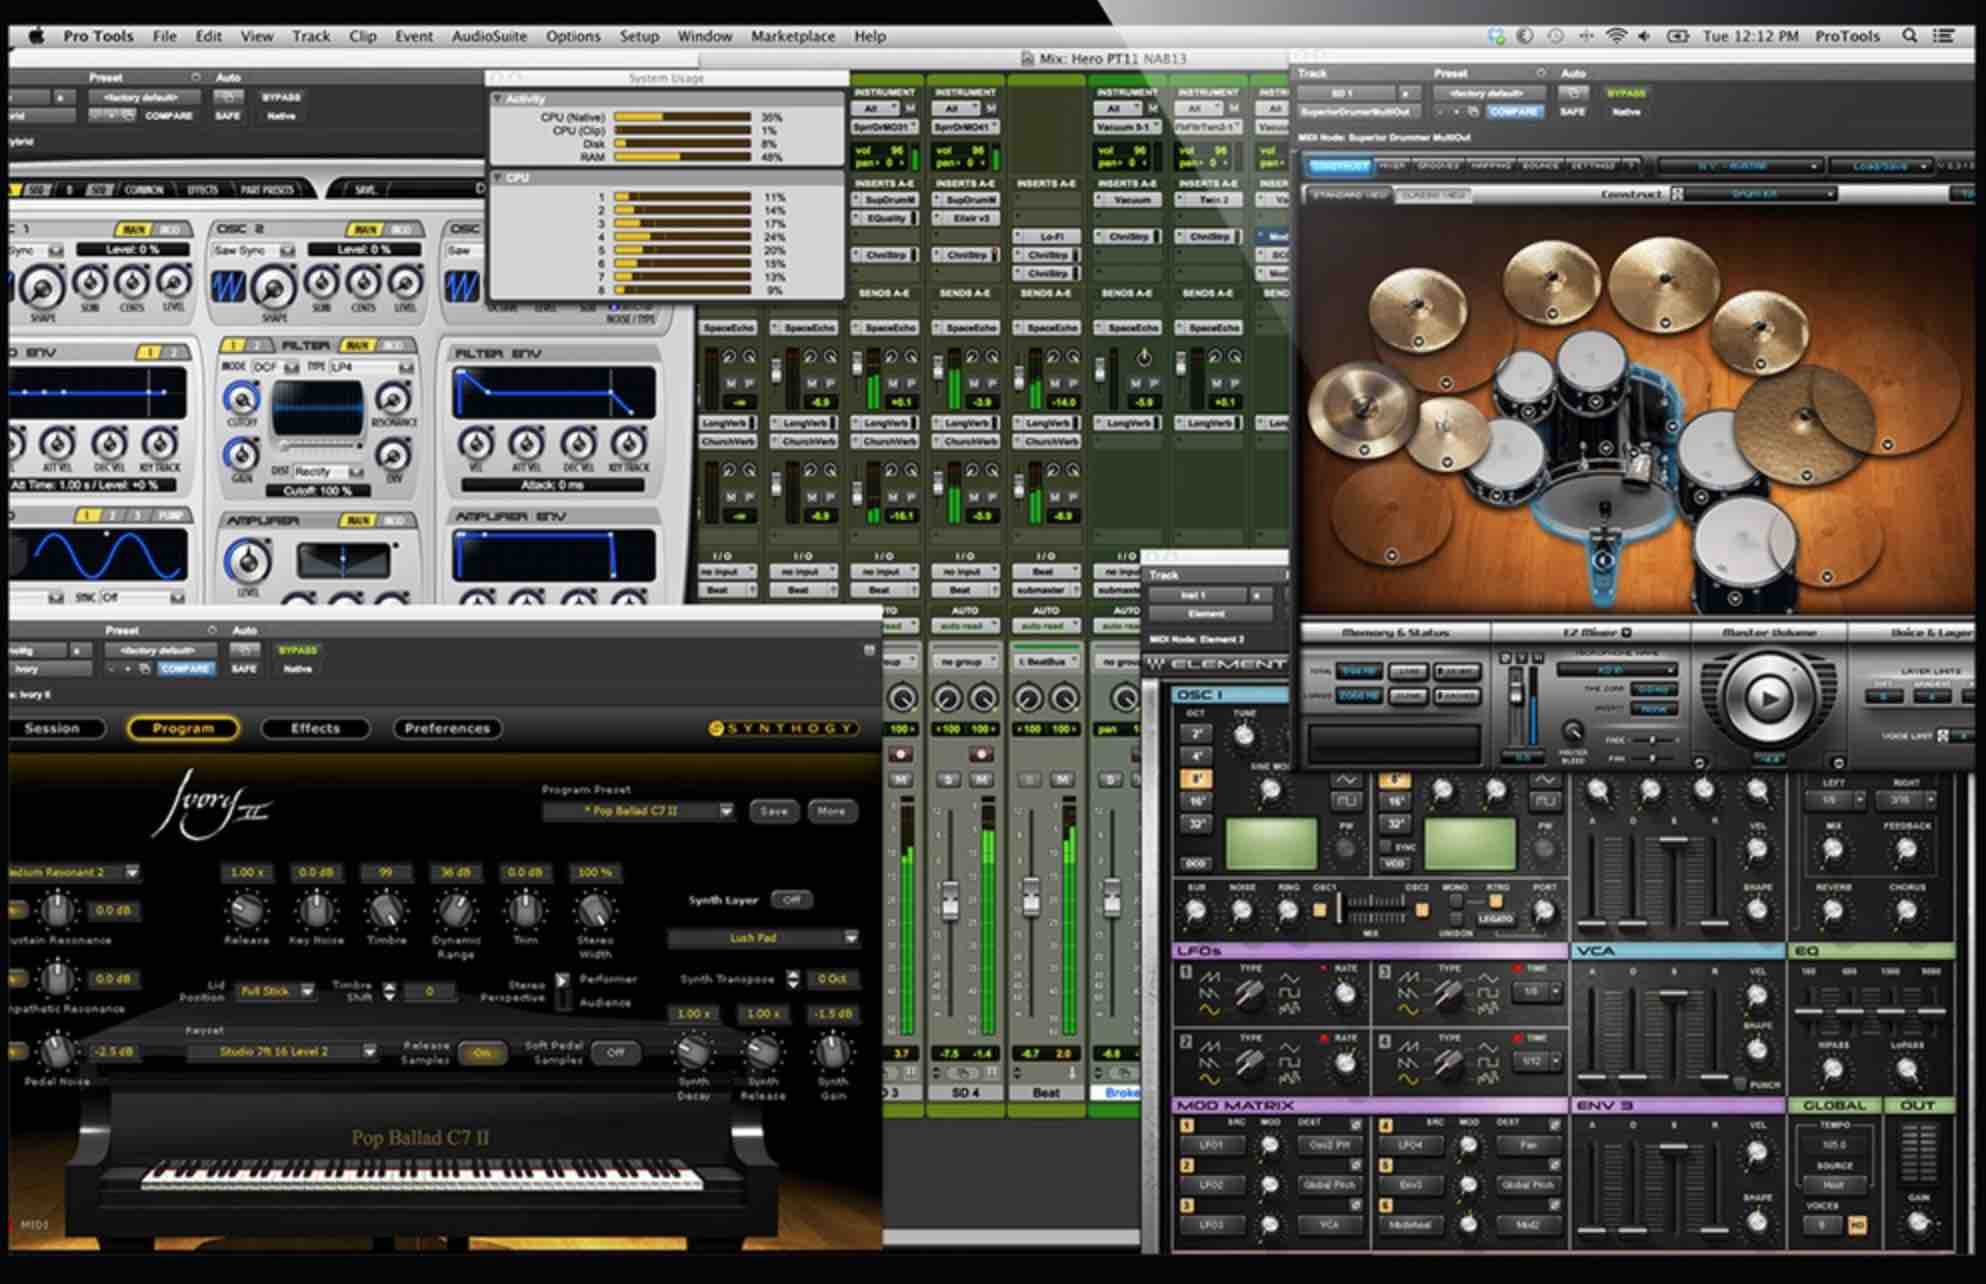Open Spotlight search in the menu bar
This screenshot has height=1284, width=1986.
[x=1909, y=36]
